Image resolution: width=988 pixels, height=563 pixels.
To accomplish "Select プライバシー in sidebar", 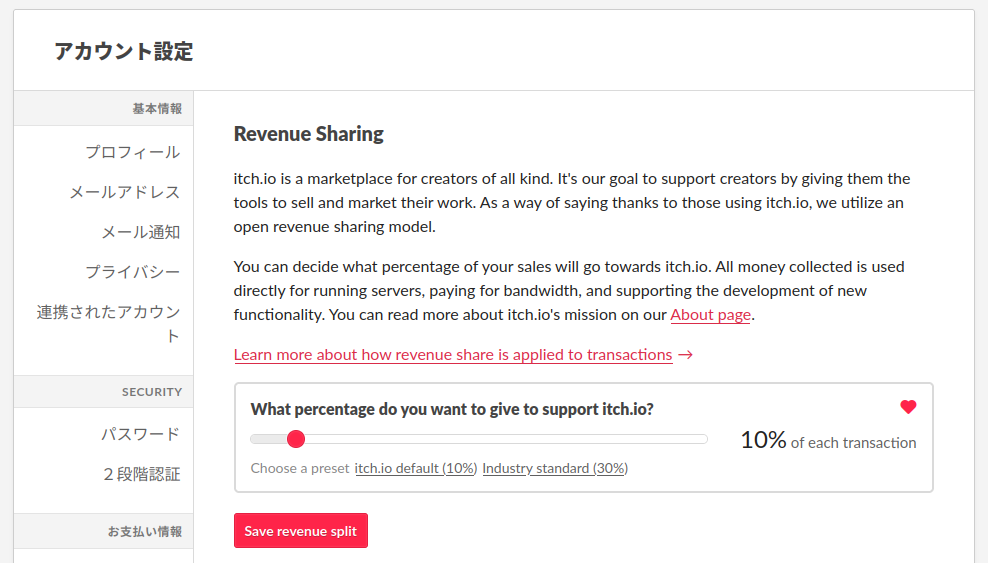I will (x=132, y=272).
